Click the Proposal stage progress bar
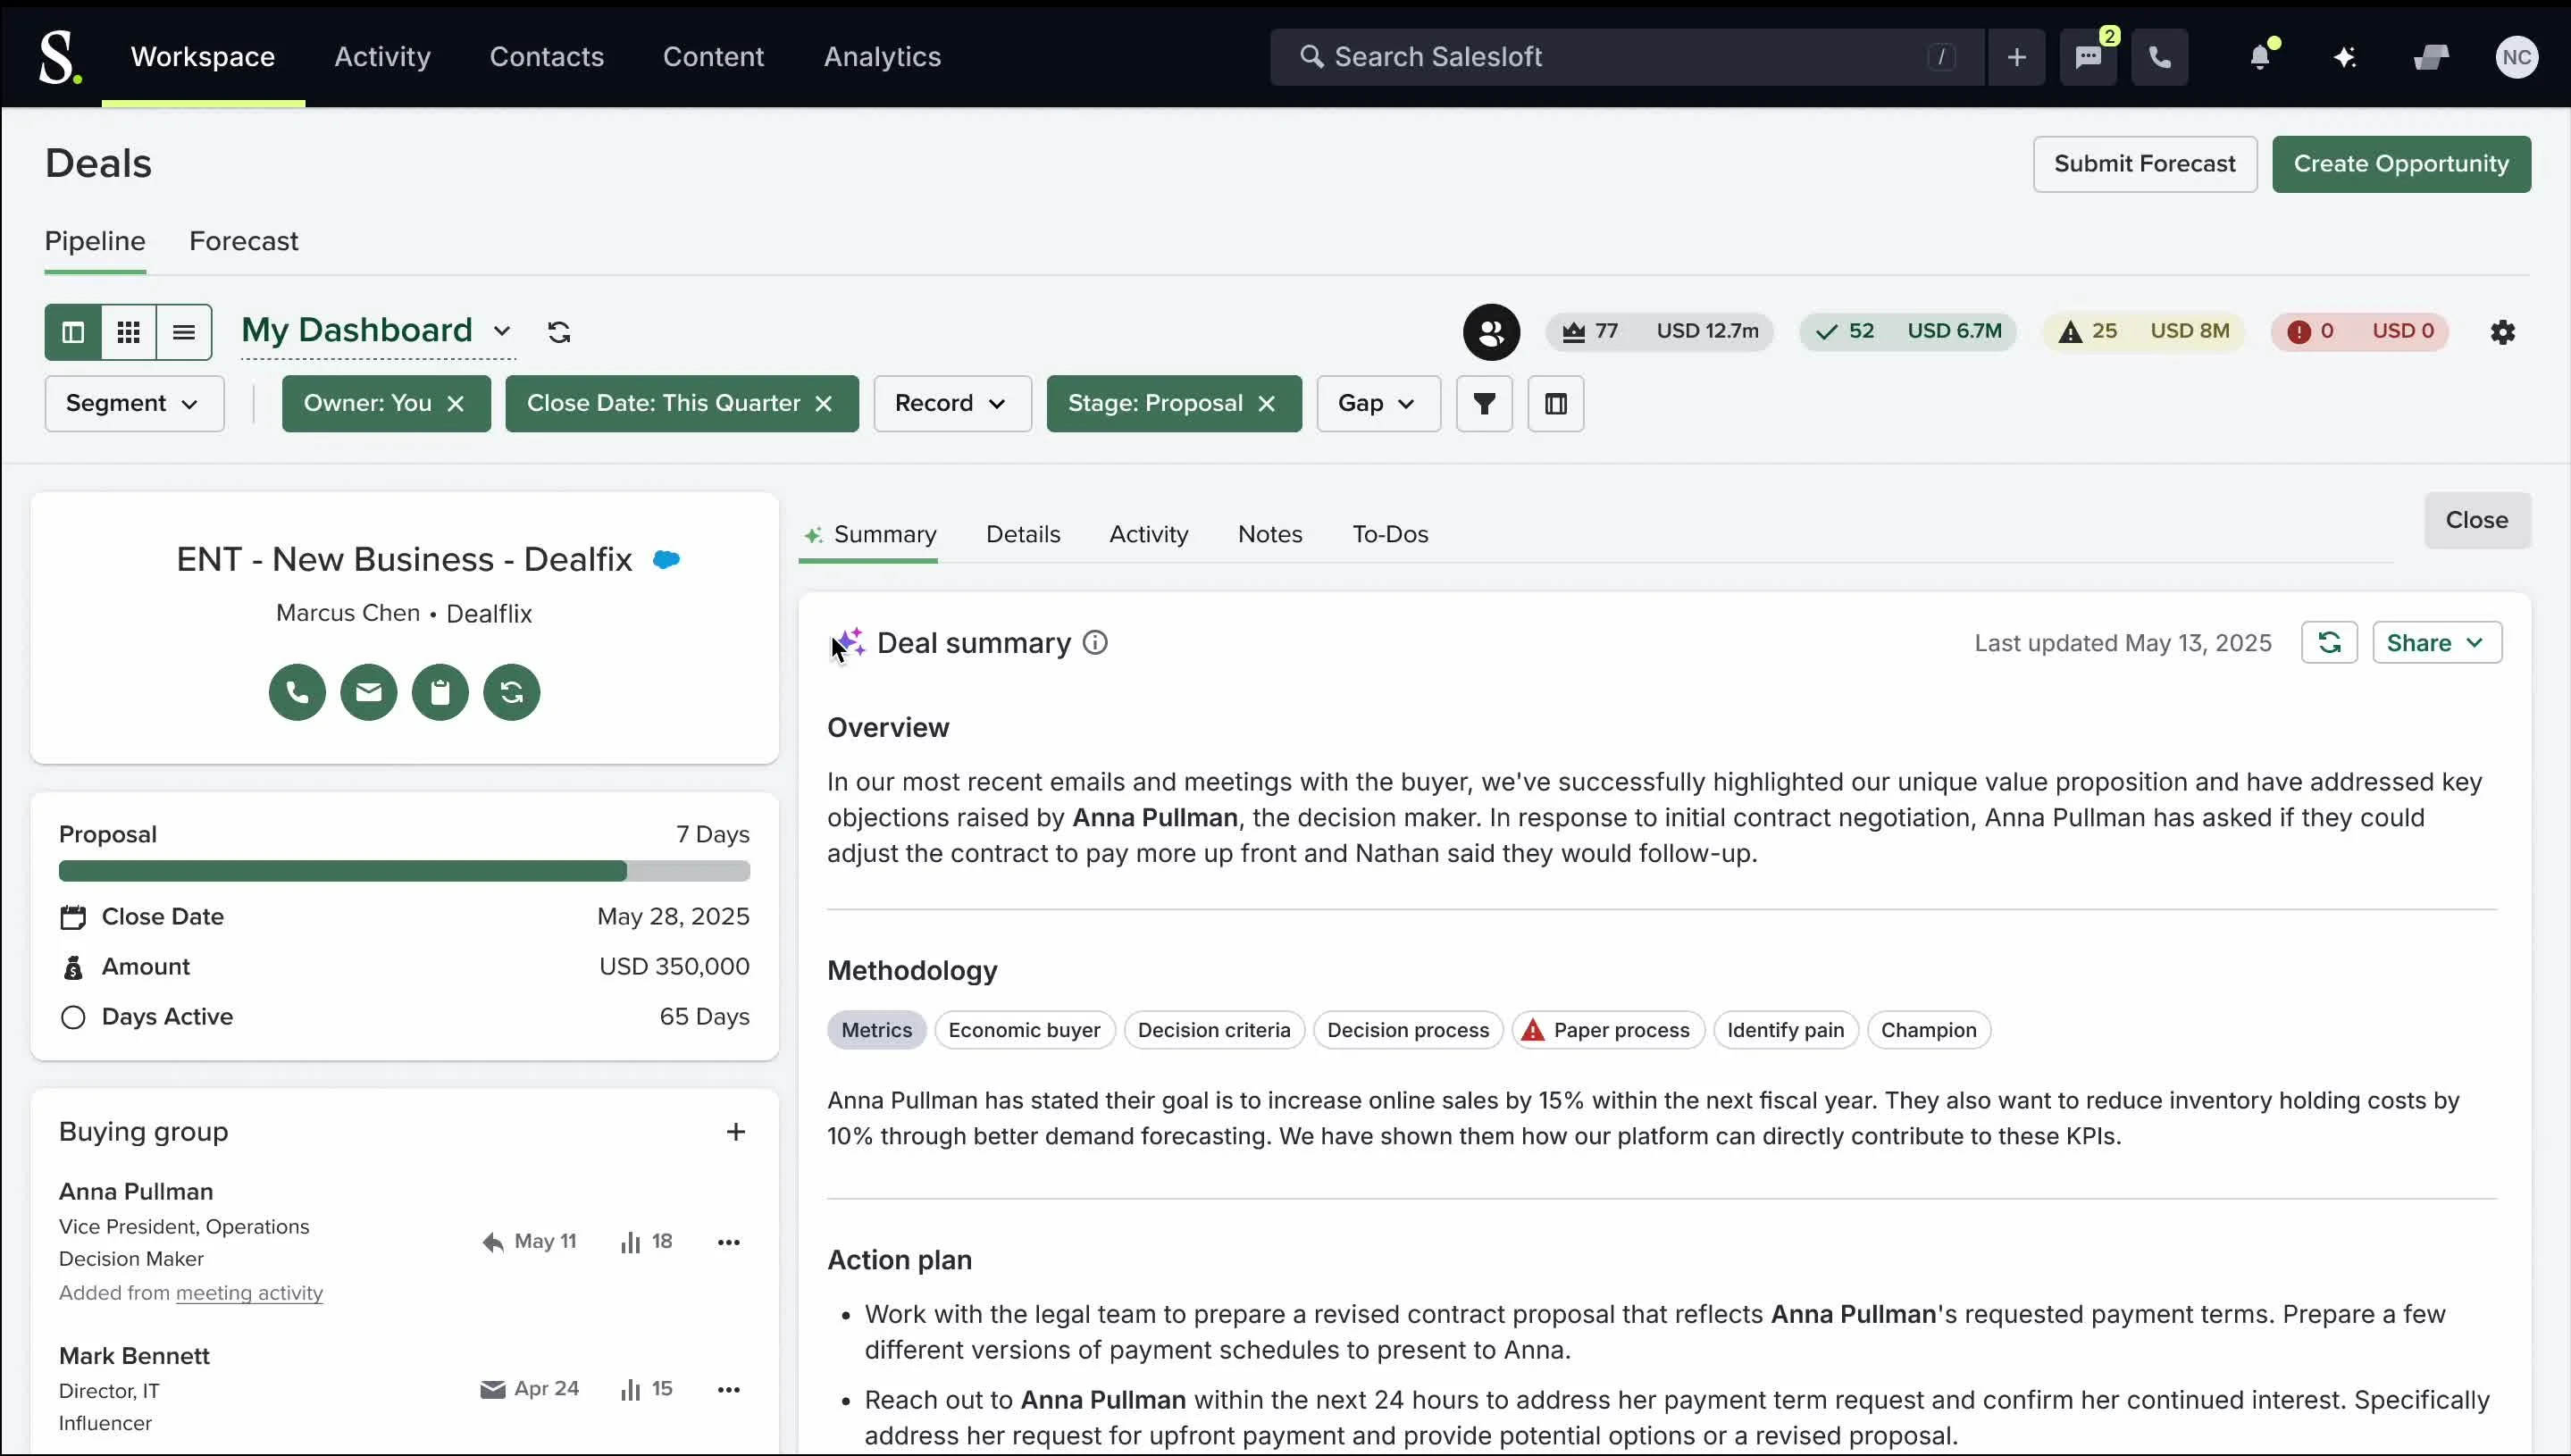Screen dimensions: 2571x1456 pos(404,870)
